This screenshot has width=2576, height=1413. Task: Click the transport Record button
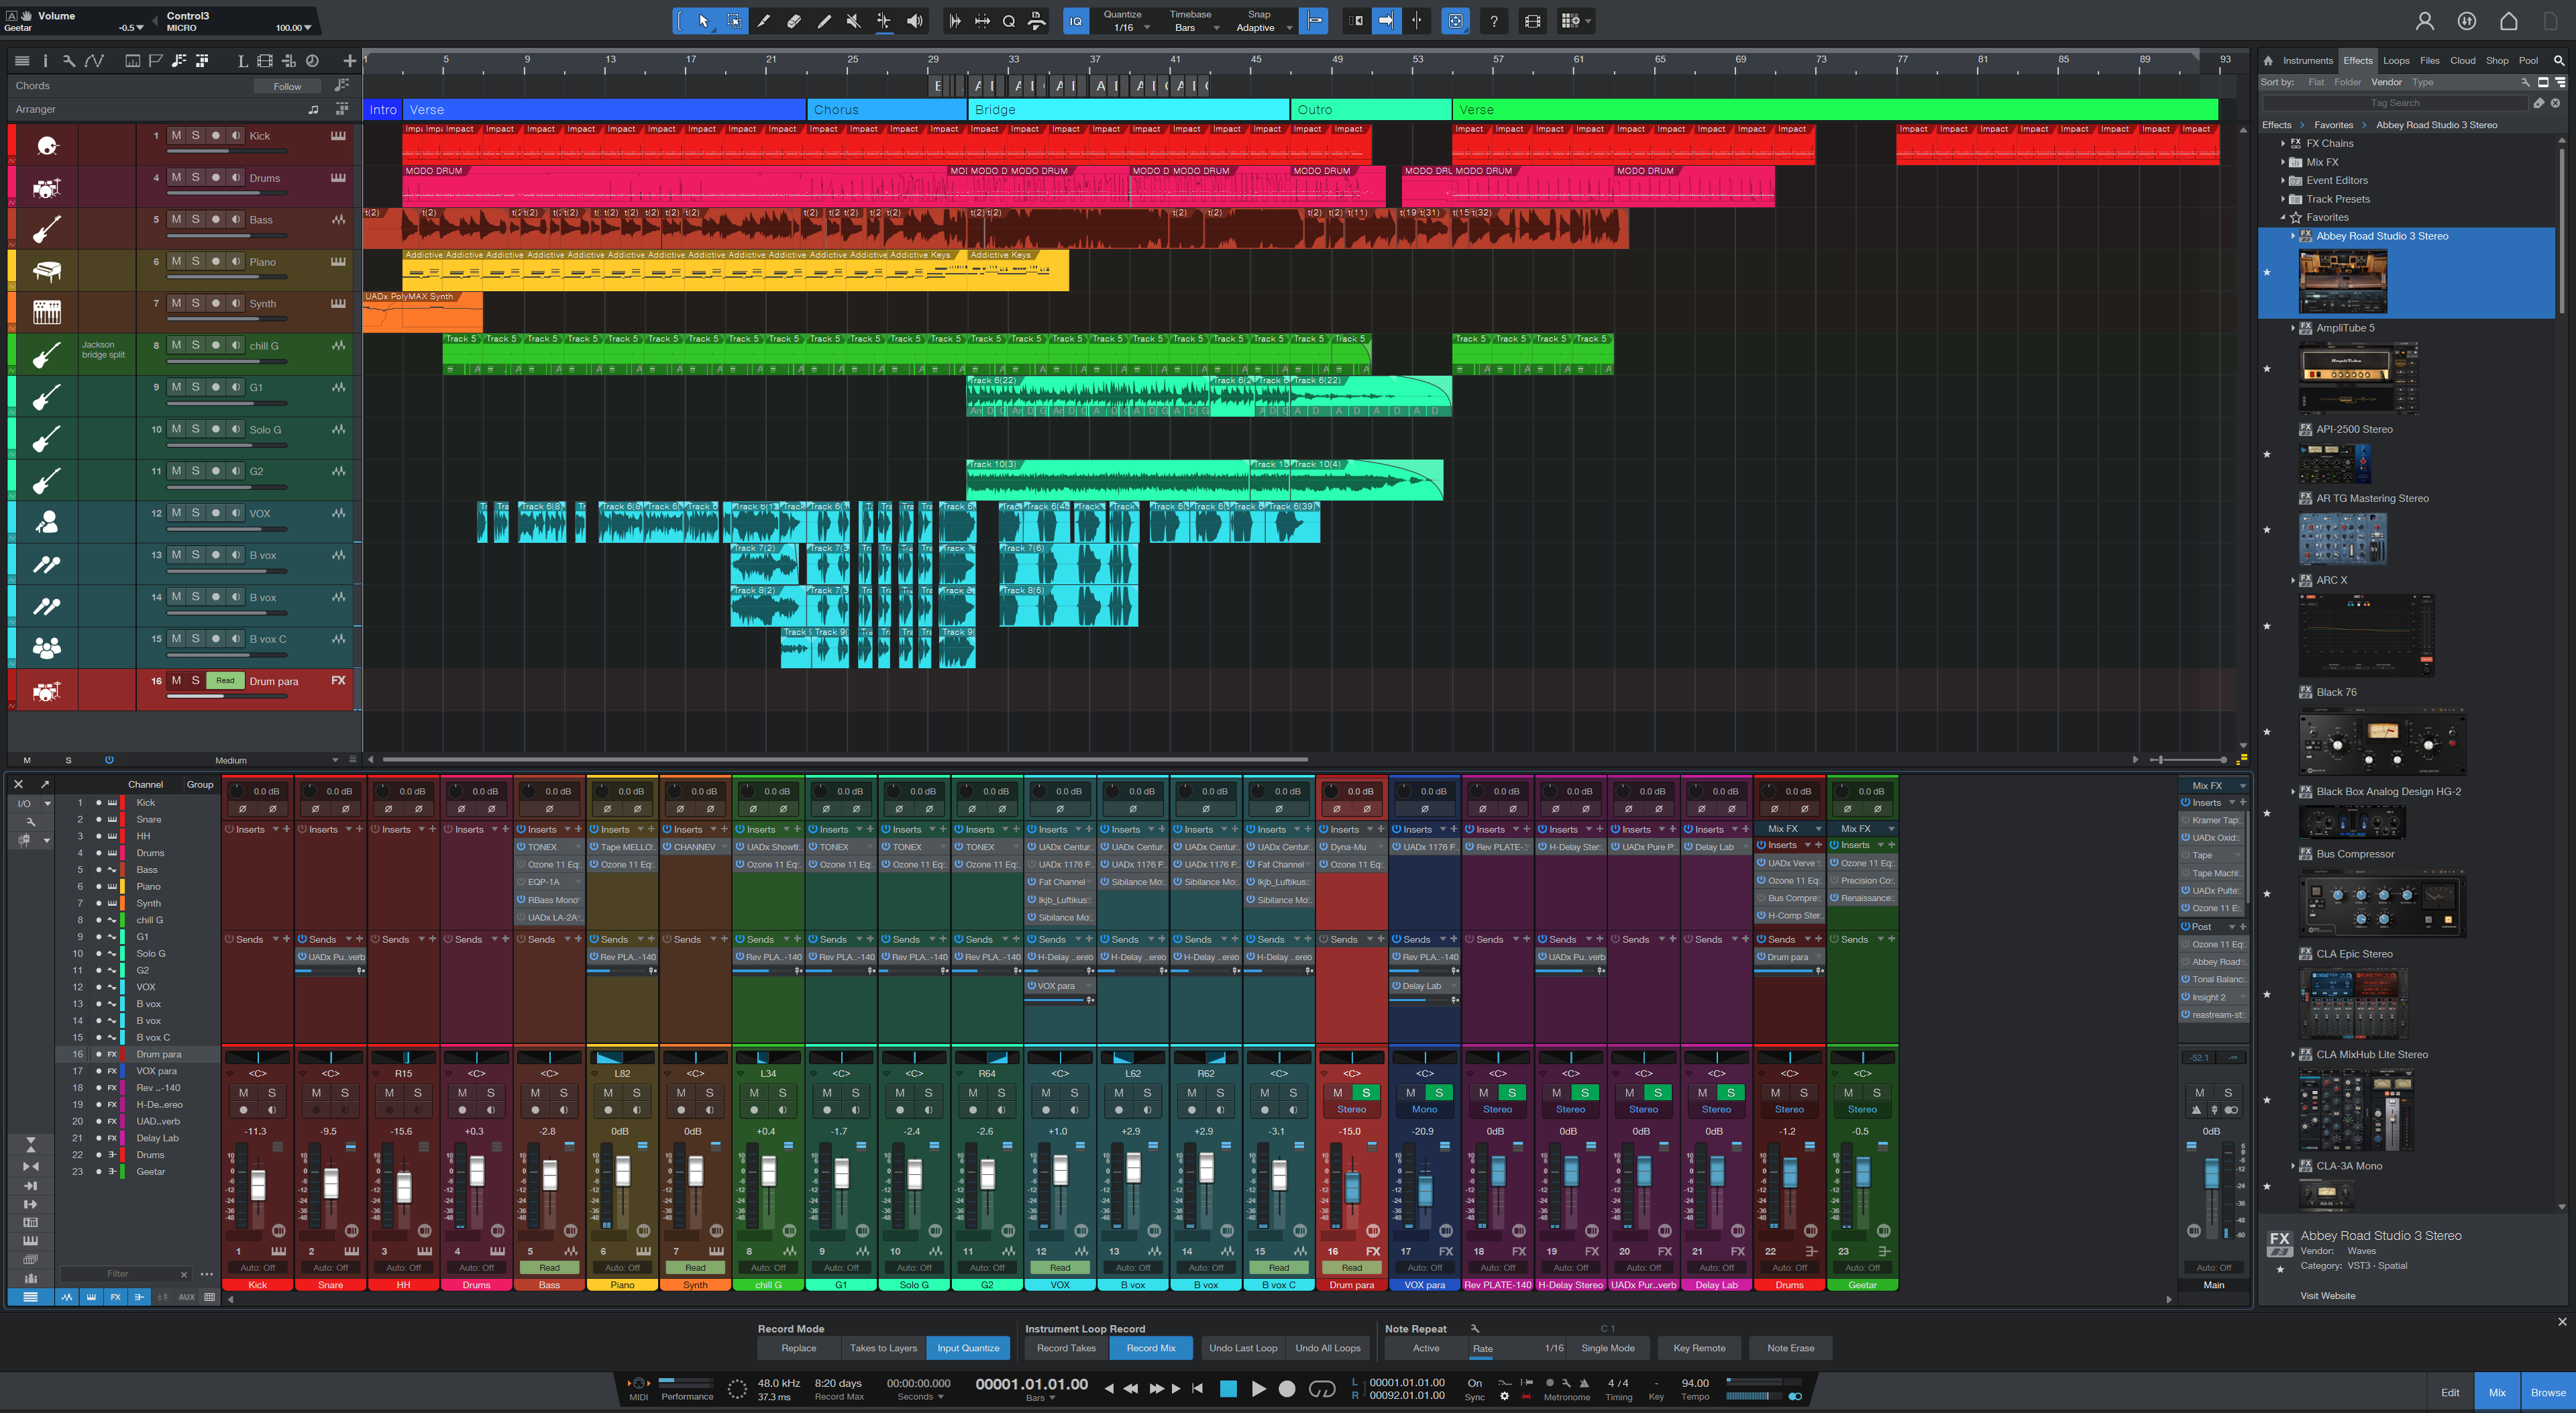click(x=1287, y=1388)
